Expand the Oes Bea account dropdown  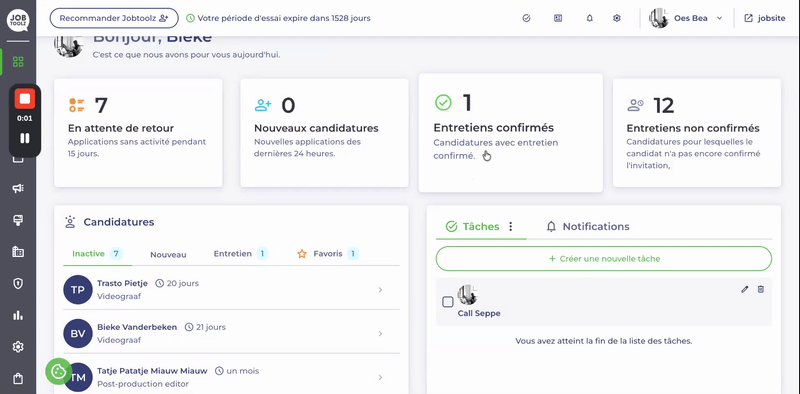click(x=719, y=18)
